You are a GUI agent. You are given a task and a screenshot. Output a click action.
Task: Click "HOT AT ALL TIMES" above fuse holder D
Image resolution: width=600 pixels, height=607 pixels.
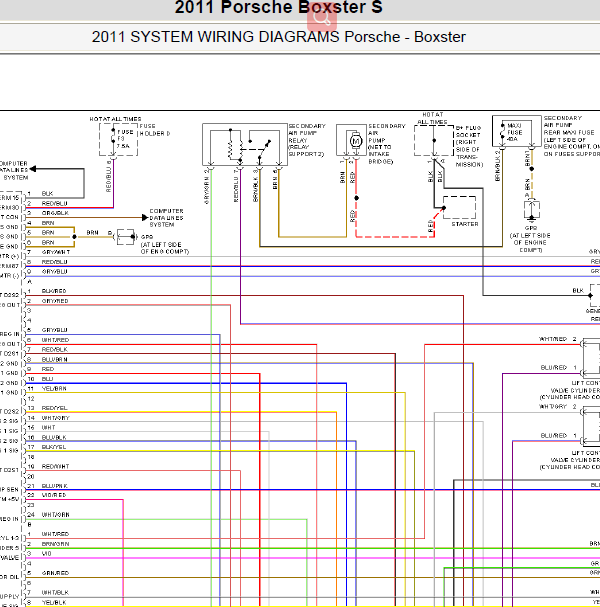(115, 119)
